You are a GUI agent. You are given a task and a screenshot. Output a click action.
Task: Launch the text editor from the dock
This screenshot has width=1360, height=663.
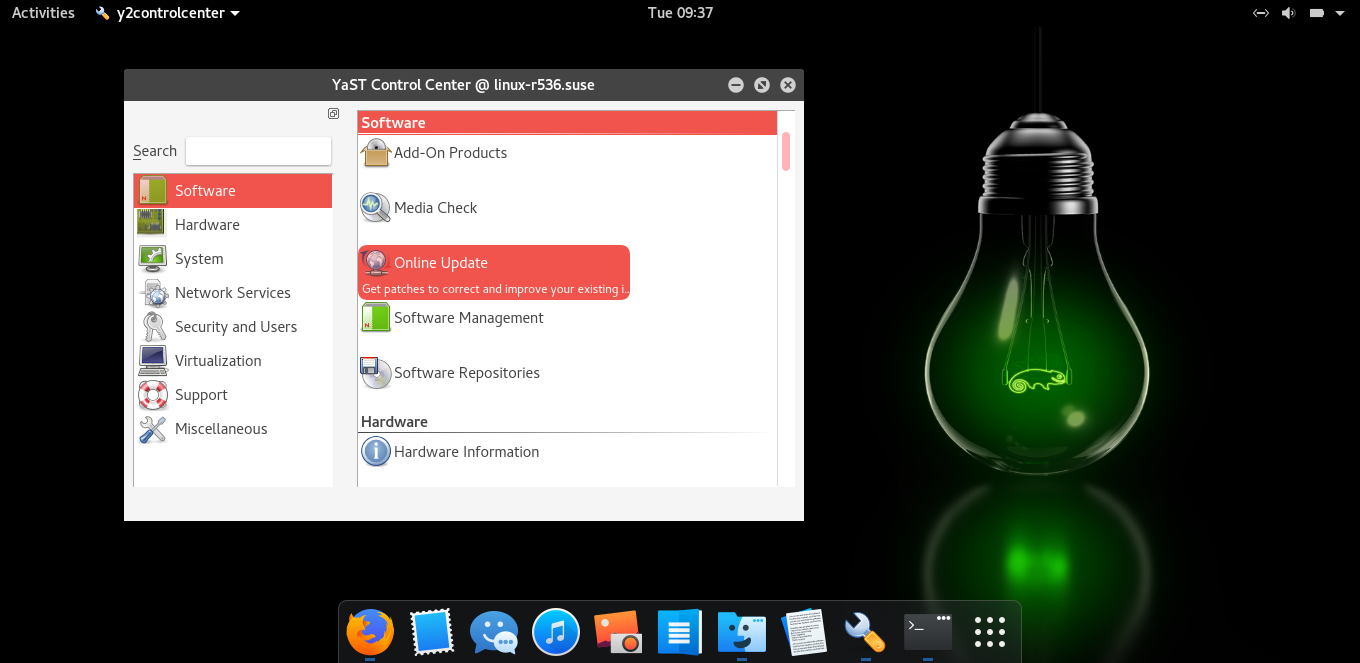click(804, 632)
